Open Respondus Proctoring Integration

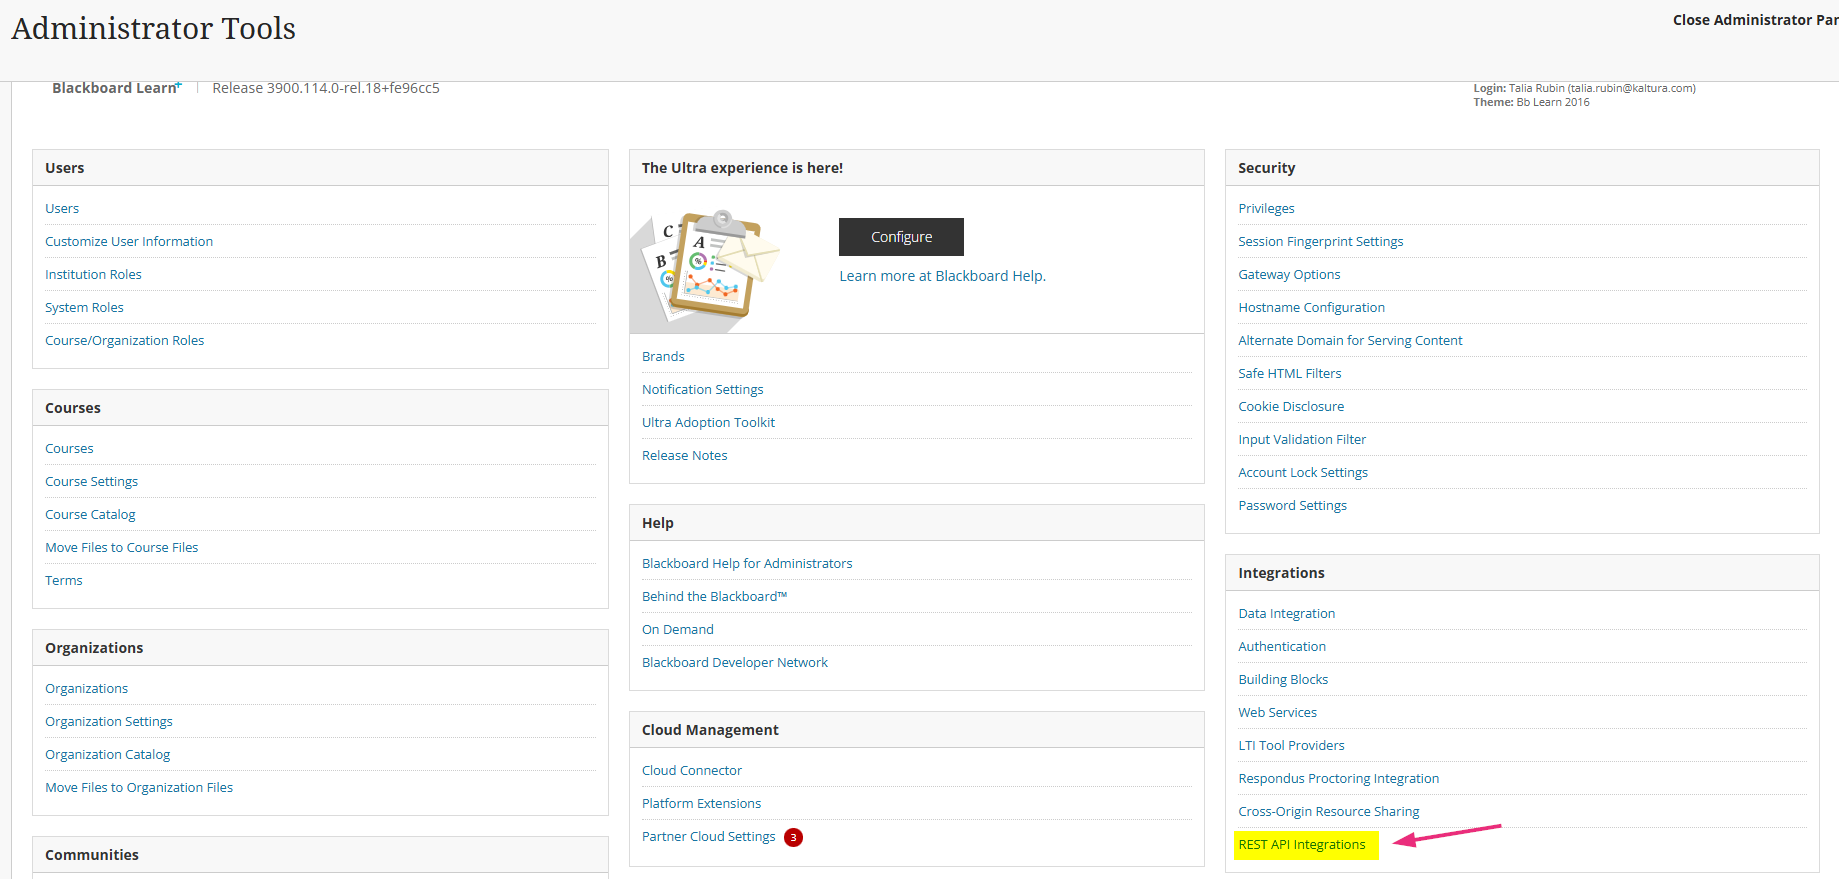point(1338,778)
